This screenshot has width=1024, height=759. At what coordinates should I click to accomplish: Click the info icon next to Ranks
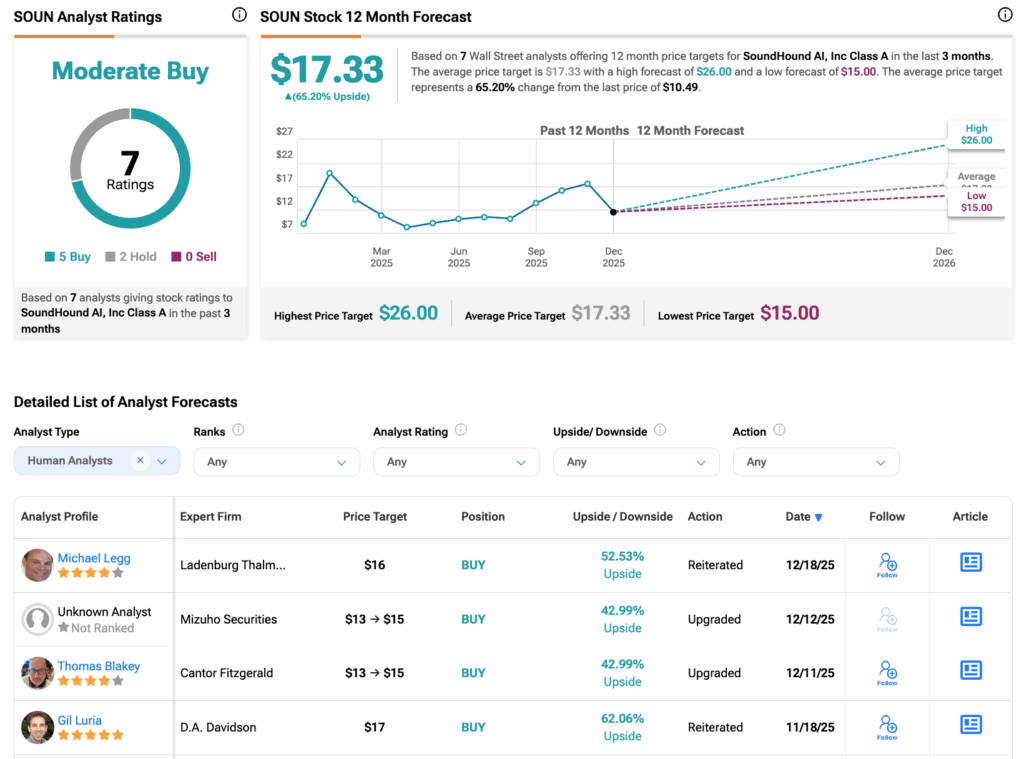point(238,431)
